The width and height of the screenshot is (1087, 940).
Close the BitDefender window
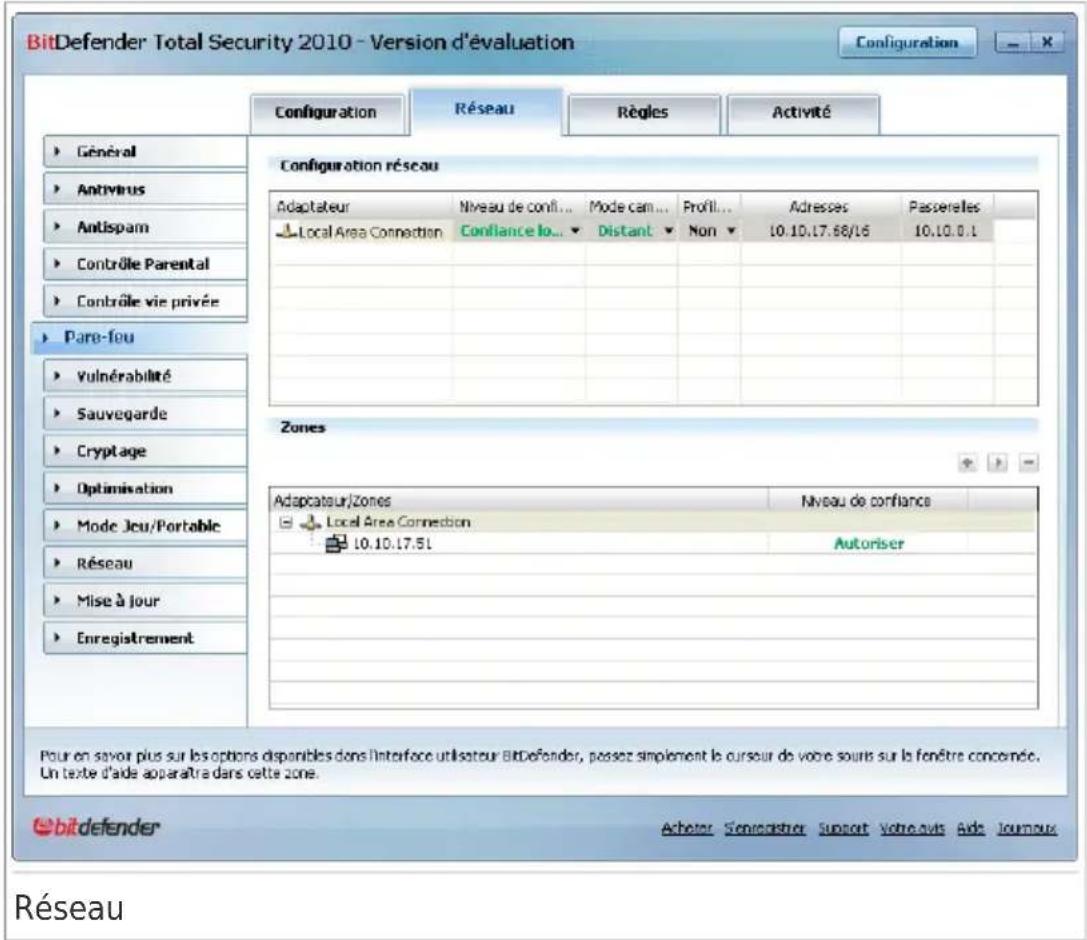pos(1047,43)
